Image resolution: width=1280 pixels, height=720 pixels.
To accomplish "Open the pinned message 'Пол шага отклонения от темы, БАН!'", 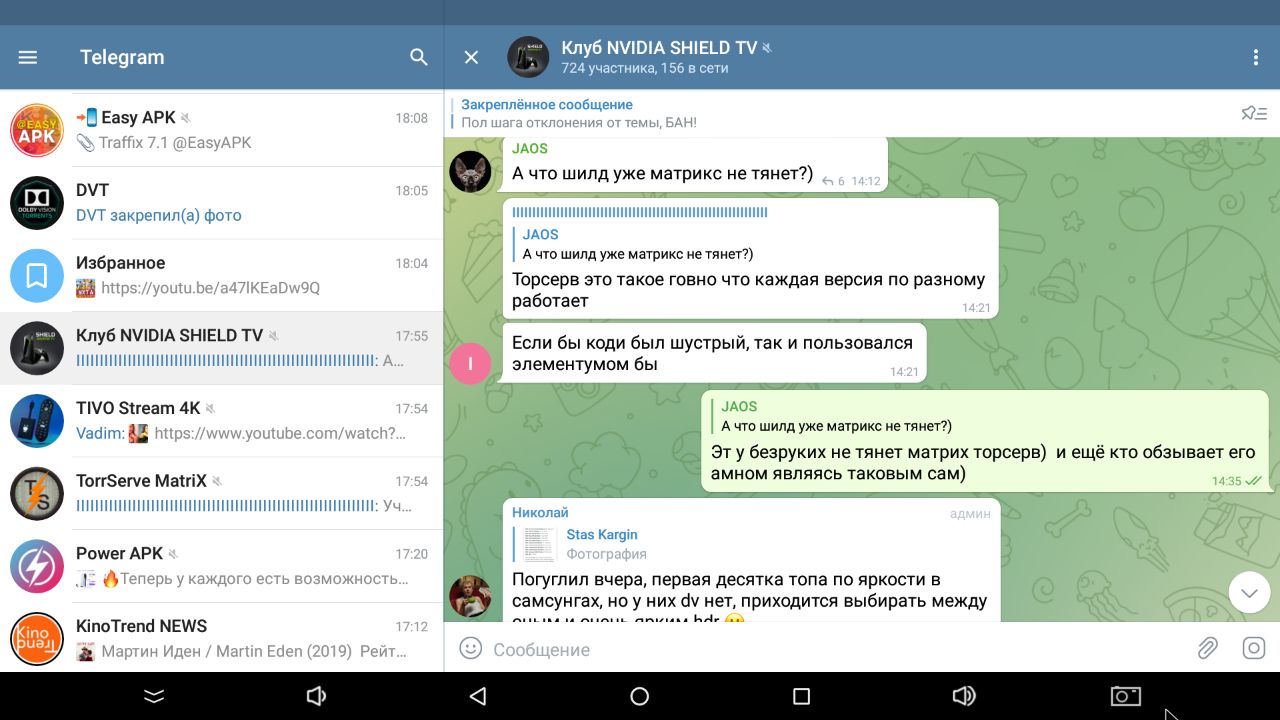I will coord(579,122).
